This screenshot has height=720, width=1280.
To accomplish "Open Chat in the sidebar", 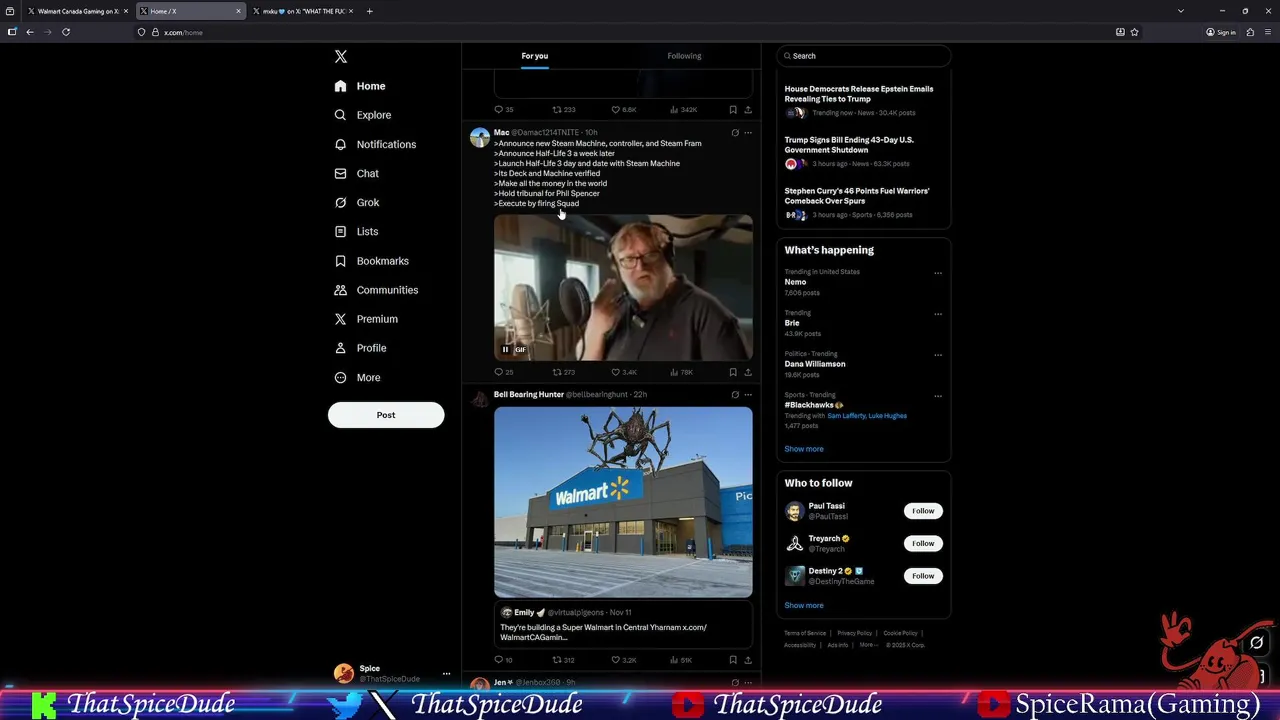I will 357,173.
